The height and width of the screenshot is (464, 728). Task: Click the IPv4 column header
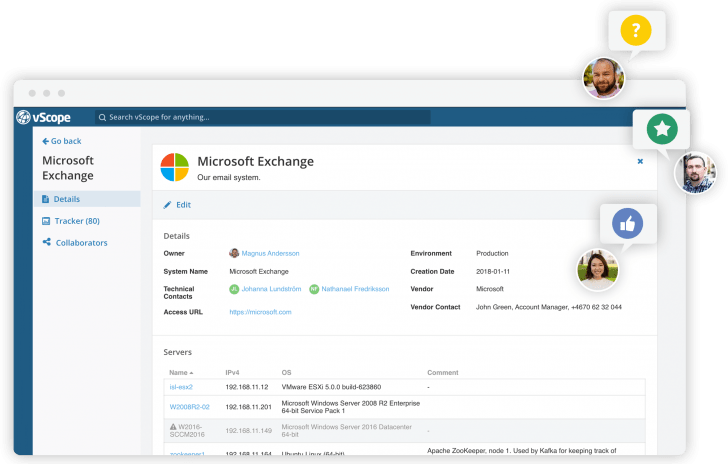232,373
